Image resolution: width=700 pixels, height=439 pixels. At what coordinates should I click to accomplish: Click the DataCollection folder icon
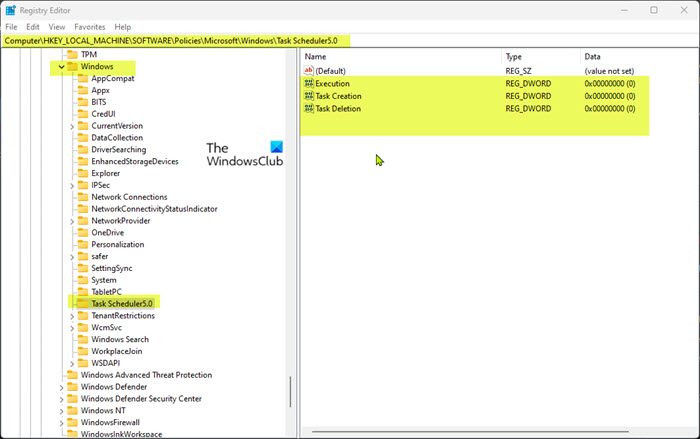83,138
